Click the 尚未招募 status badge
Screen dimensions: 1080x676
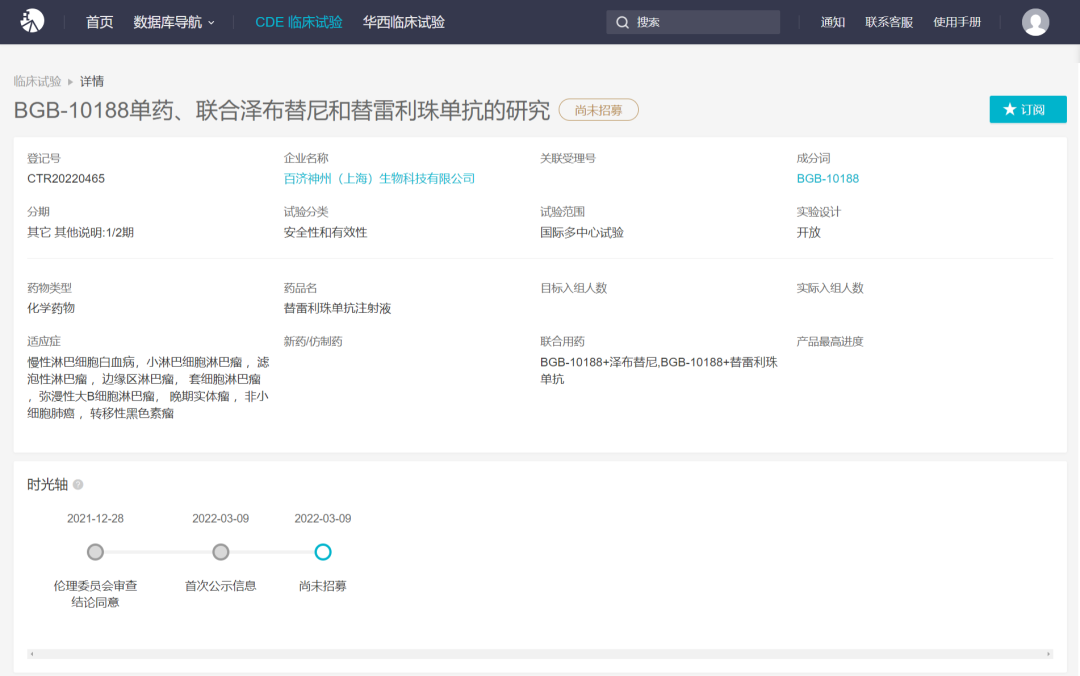point(598,110)
